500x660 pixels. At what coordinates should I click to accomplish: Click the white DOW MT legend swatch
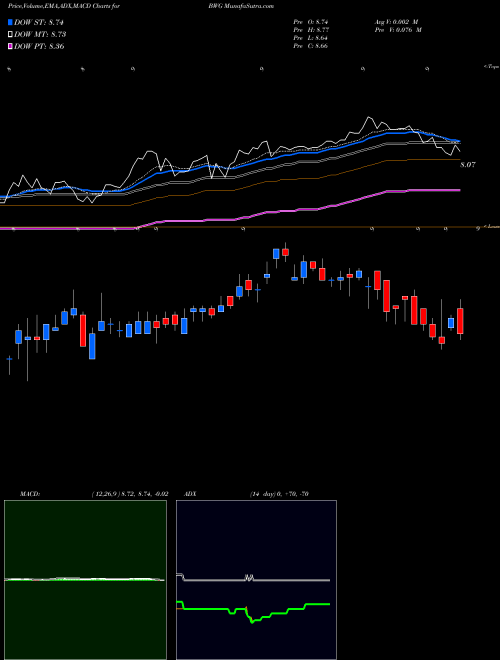(x=10, y=35)
